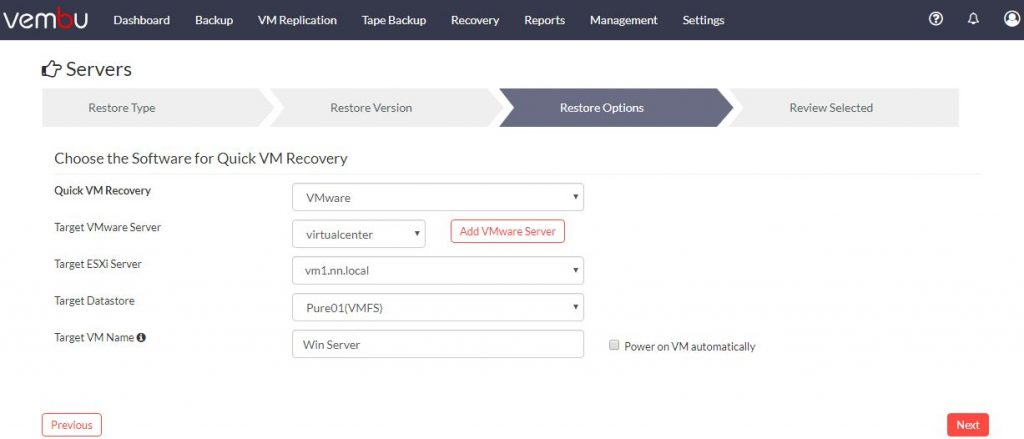This screenshot has height=439, width=1024.
Task: Click the Choose the Software heading text
Action: coord(200,158)
